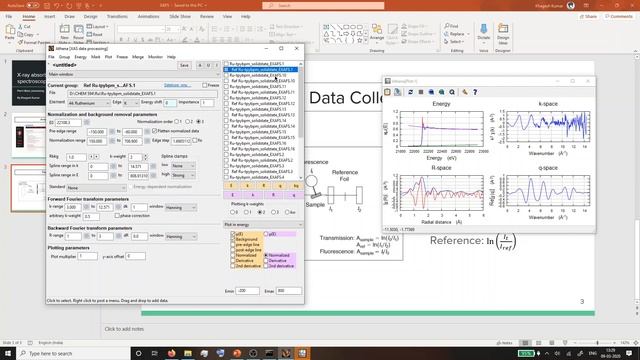This screenshot has width=640, height=360.
Task: Open Standard dropdown set to None
Action: click(x=97, y=188)
